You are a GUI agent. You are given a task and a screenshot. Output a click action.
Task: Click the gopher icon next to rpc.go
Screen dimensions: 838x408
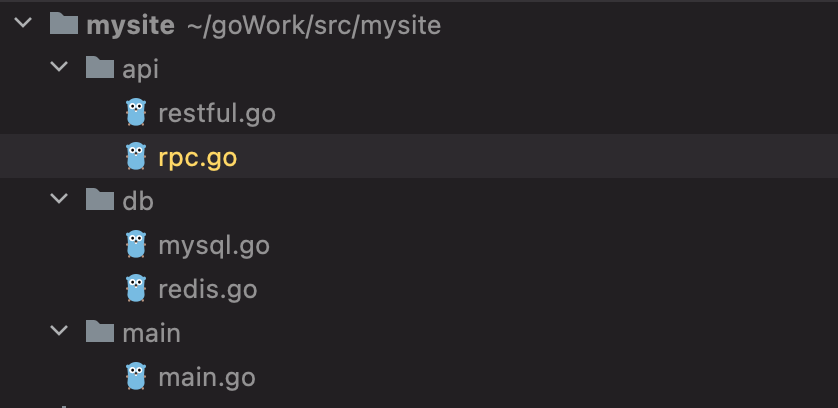136,157
